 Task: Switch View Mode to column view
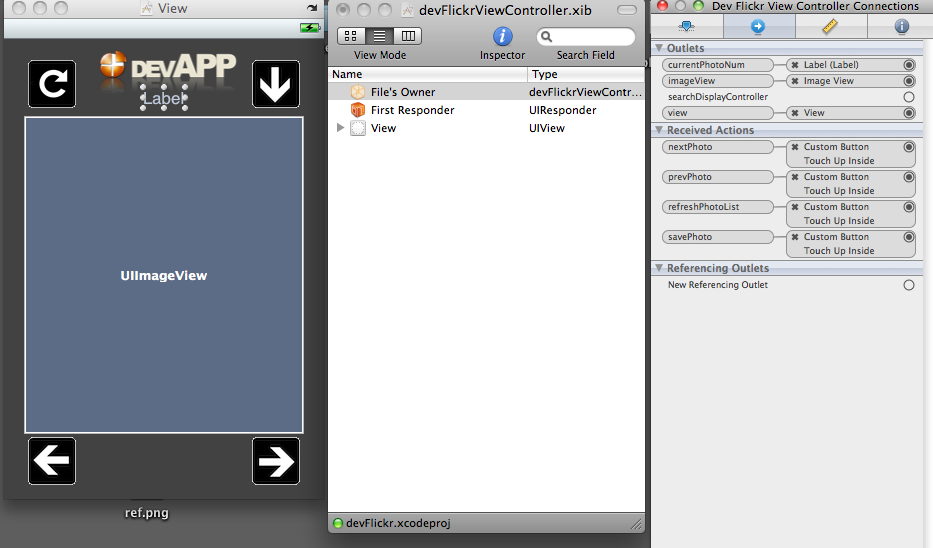(408, 36)
